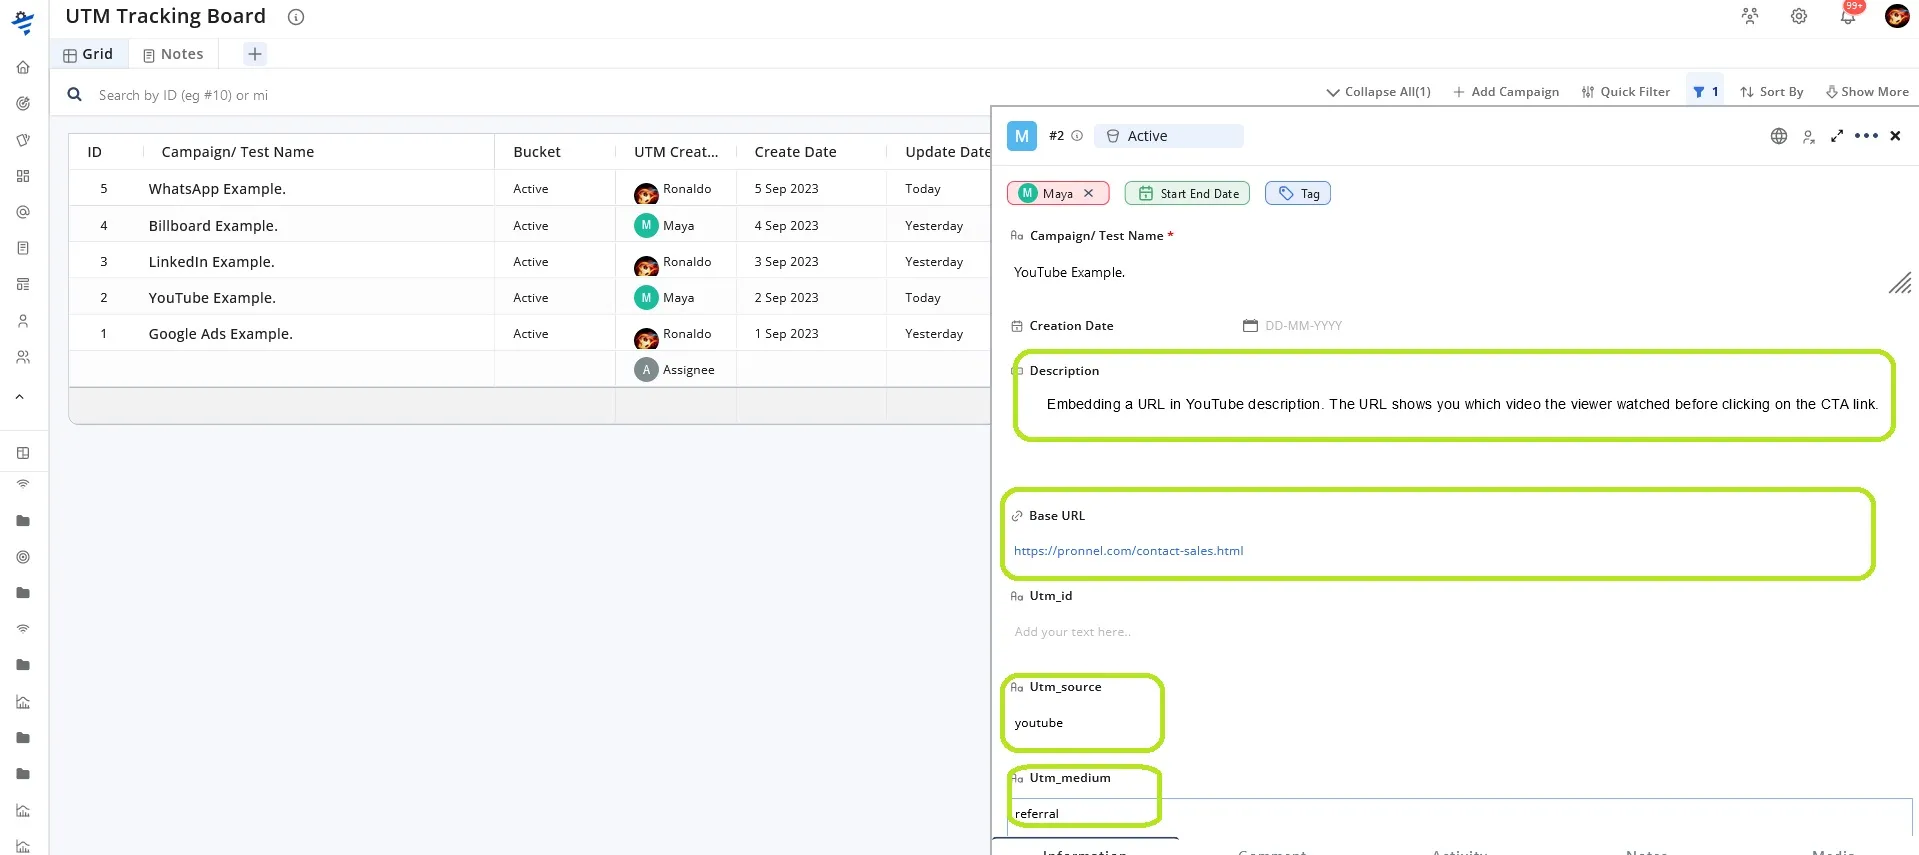Open the LinkedIn Example. row

(211, 262)
